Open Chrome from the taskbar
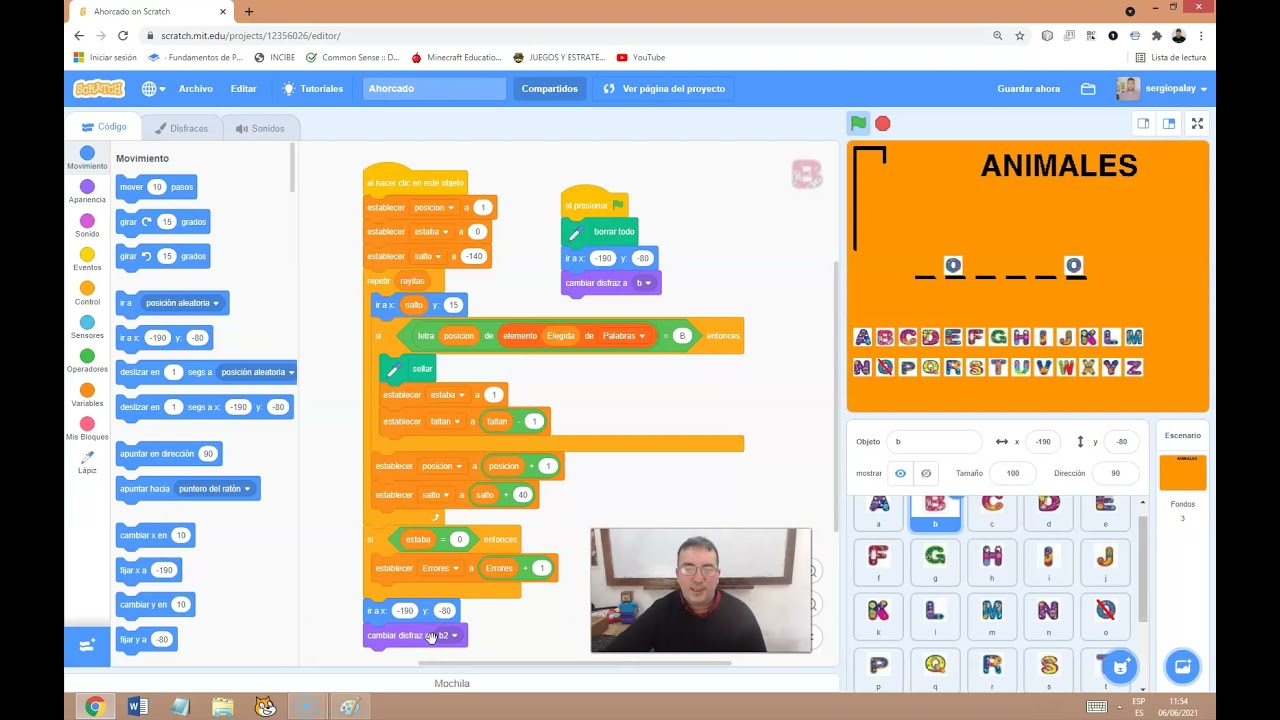 click(x=95, y=707)
